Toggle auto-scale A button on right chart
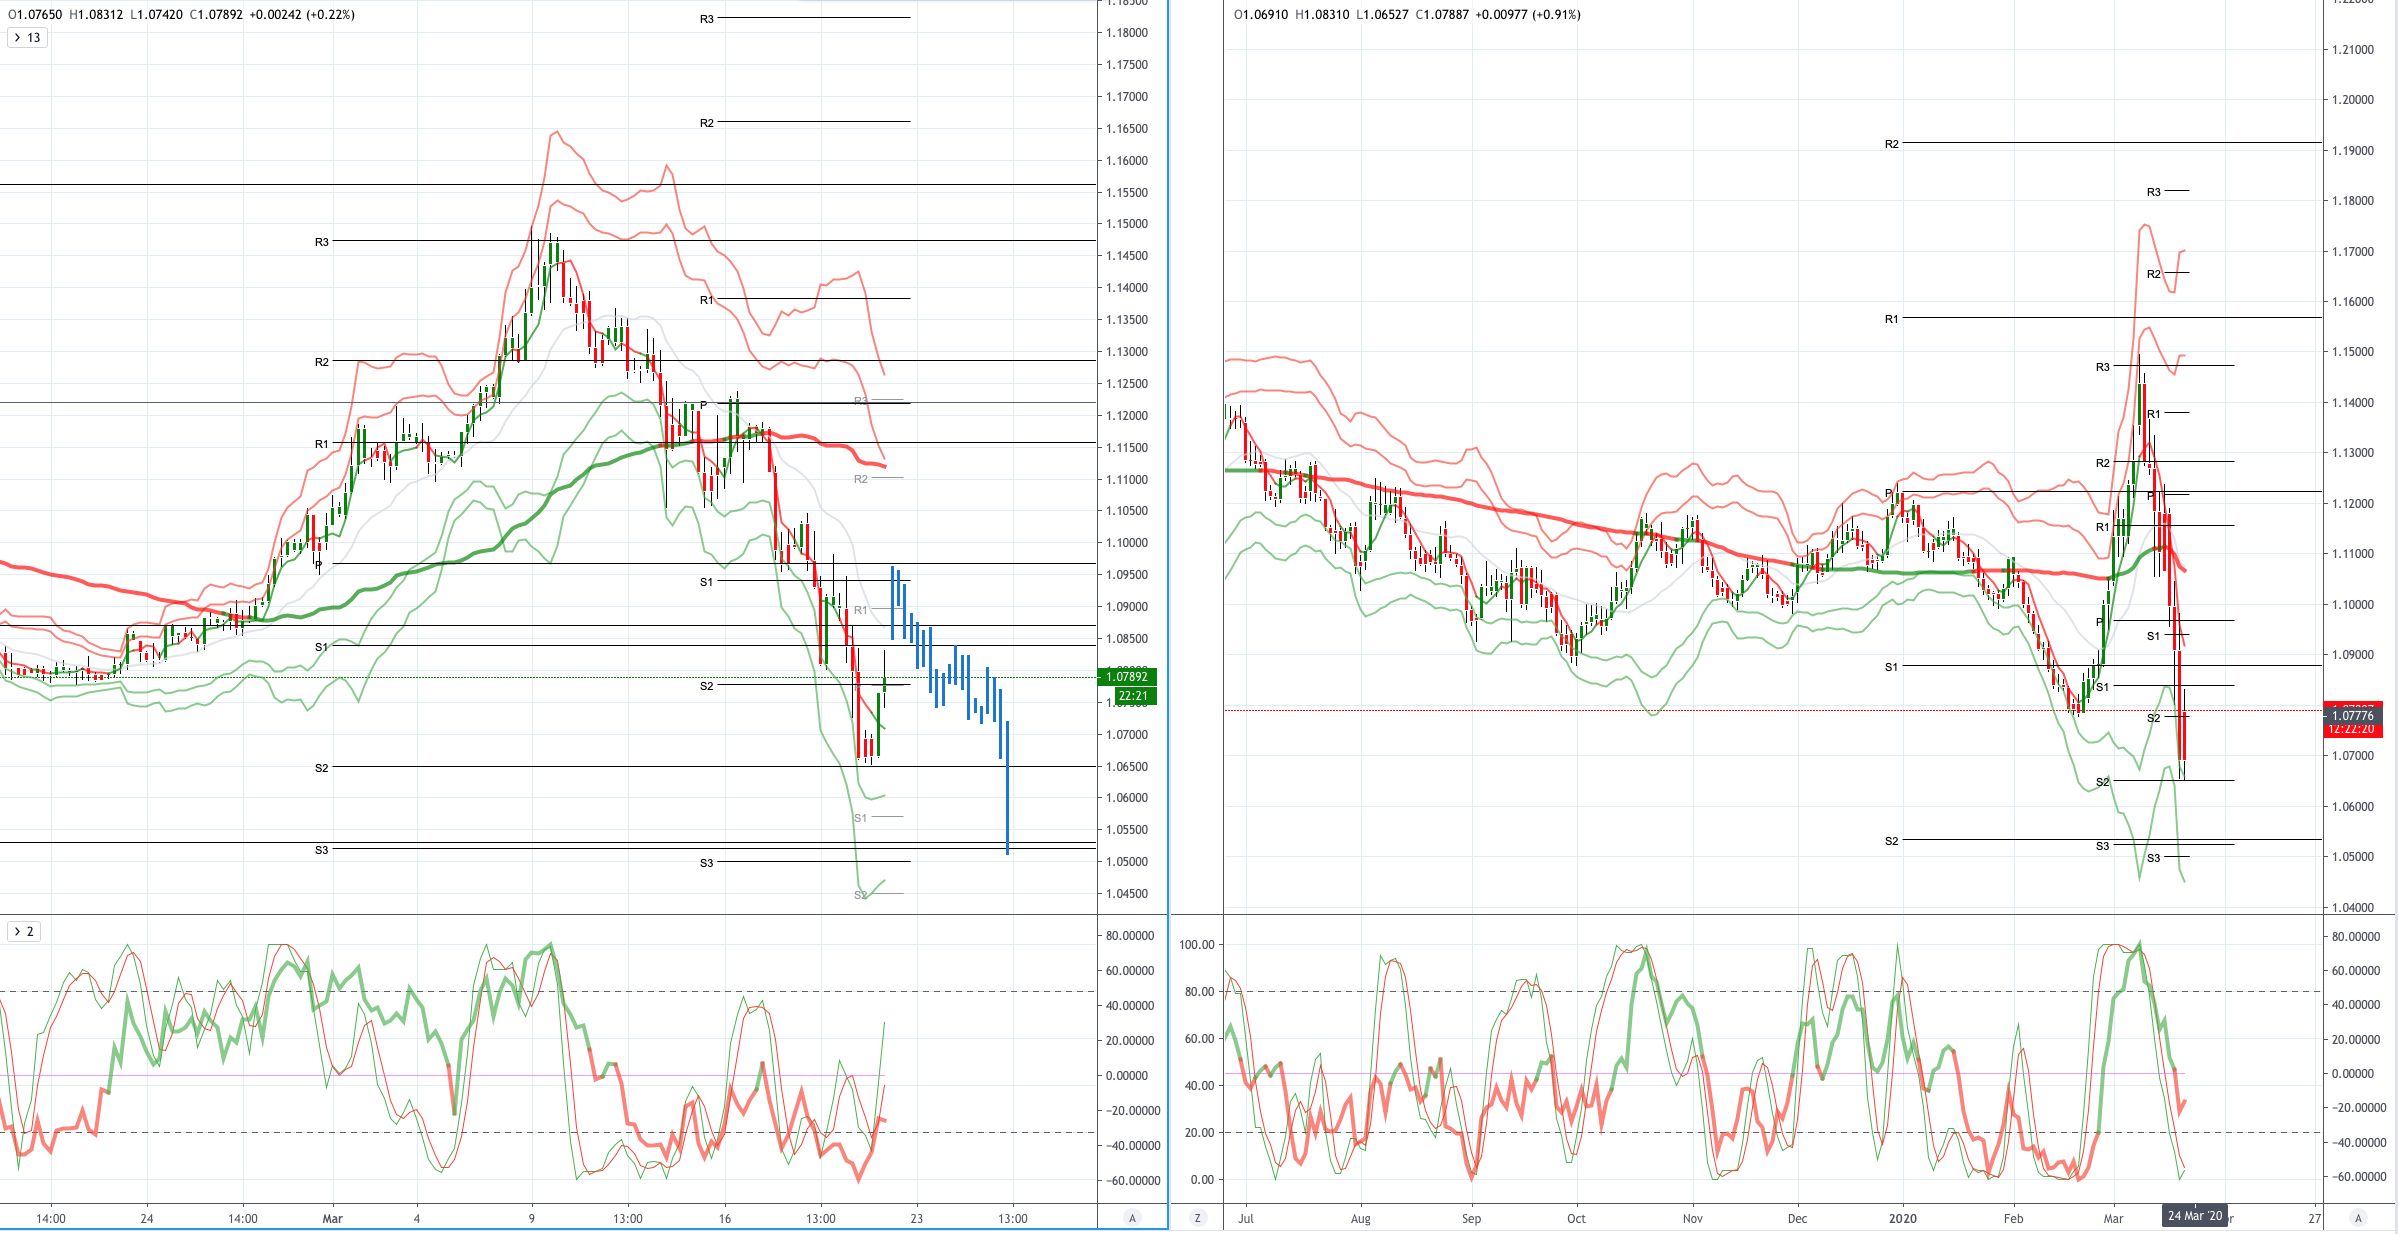2398x1234 pixels. 2358,1218
